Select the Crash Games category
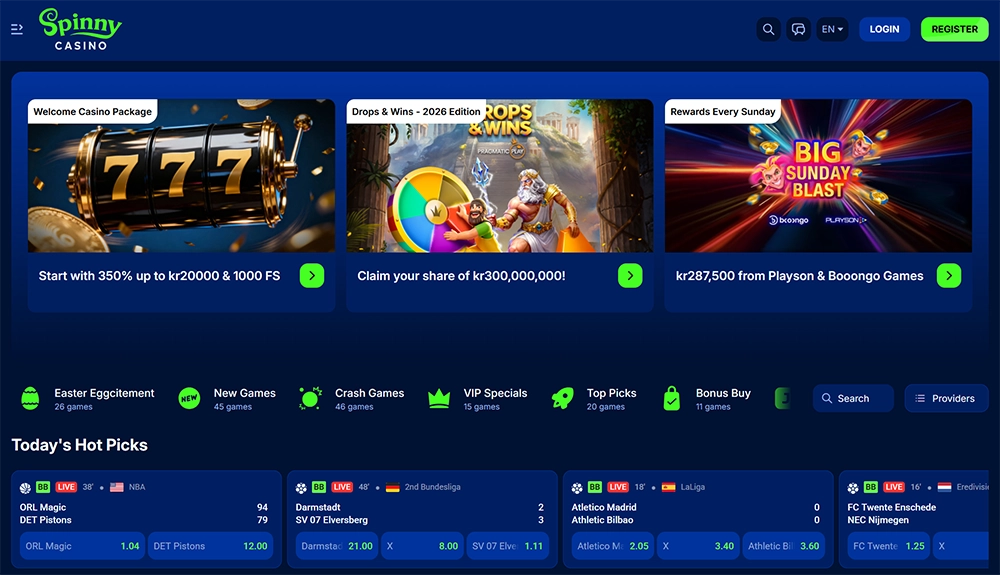The width and height of the screenshot is (1000, 575). (351, 398)
